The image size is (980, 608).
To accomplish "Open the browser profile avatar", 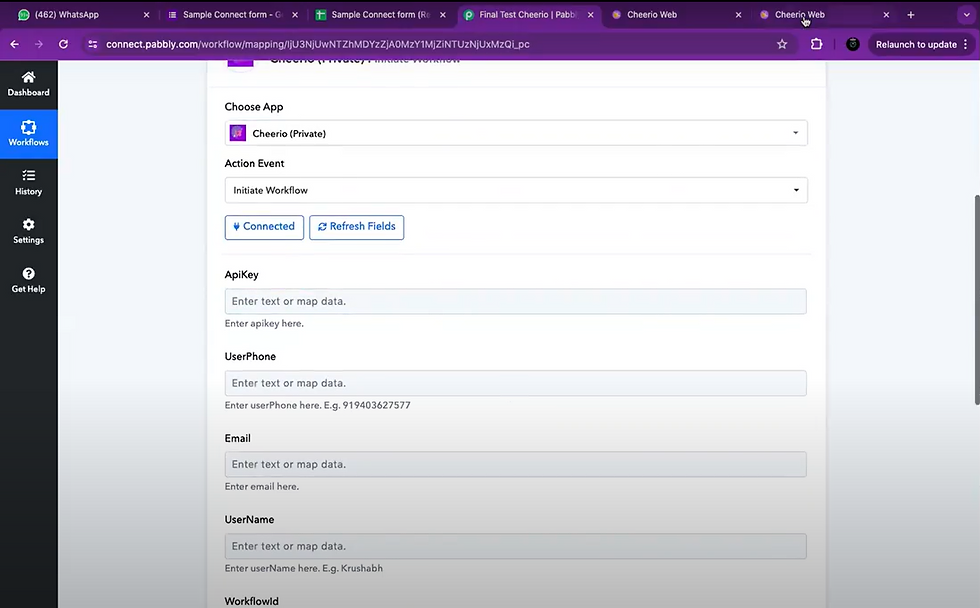I will pos(852,44).
